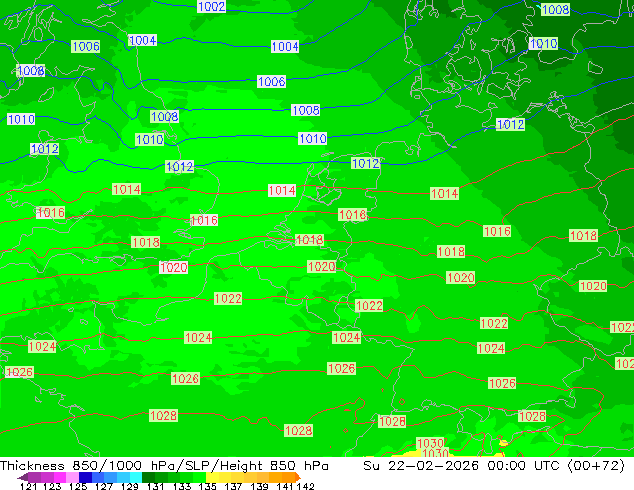This screenshot has width=634, height=490.
Task: Click the blue 1008 label with the cyan tick
Action: [555, 9]
